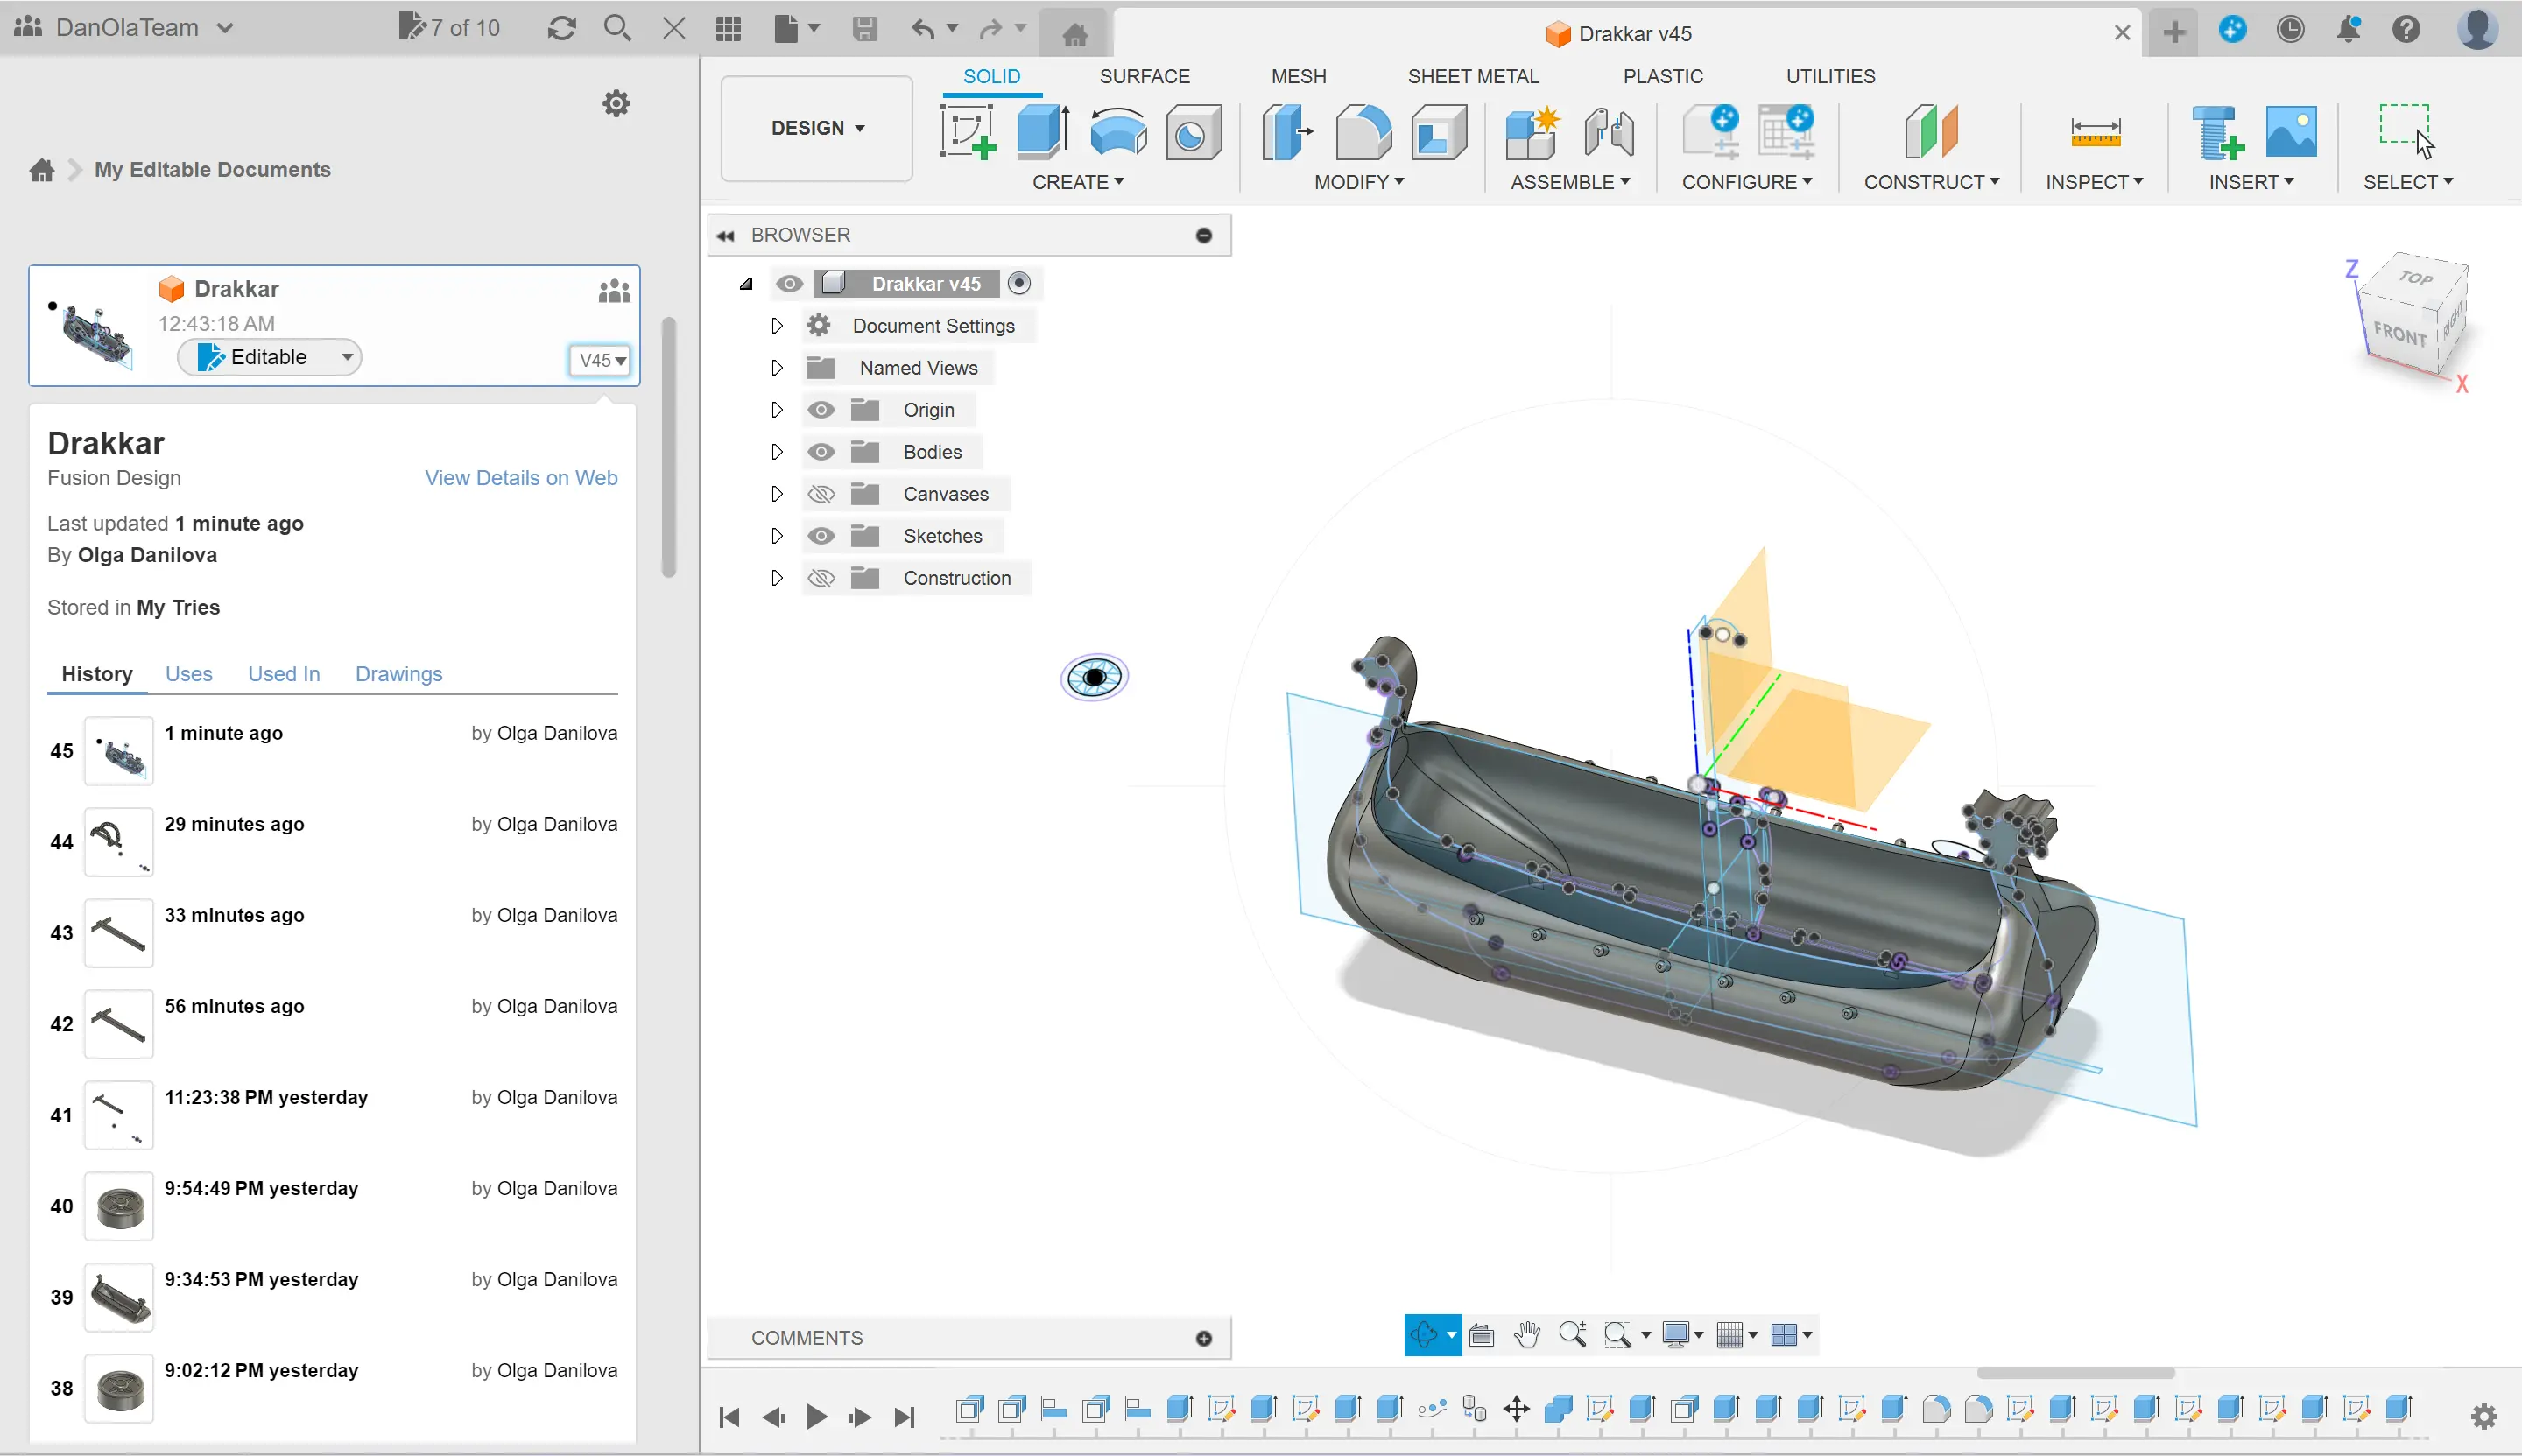Image resolution: width=2522 pixels, height=1456 pixels.
Task: Open the Change Parameters table icon
Action: tap(1786, 132)
